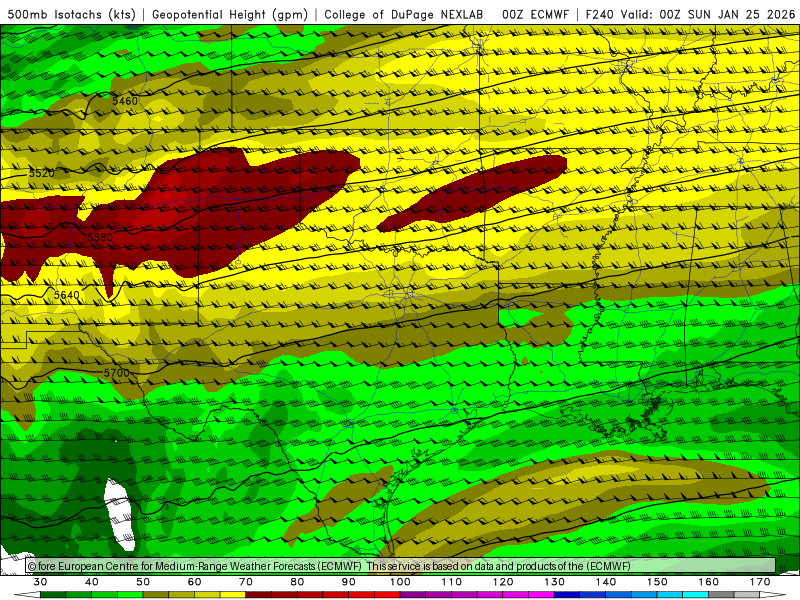Screen dimensions: 800x600
Task: Click the 140 value on the color scale
Action: tap(606, 582)
